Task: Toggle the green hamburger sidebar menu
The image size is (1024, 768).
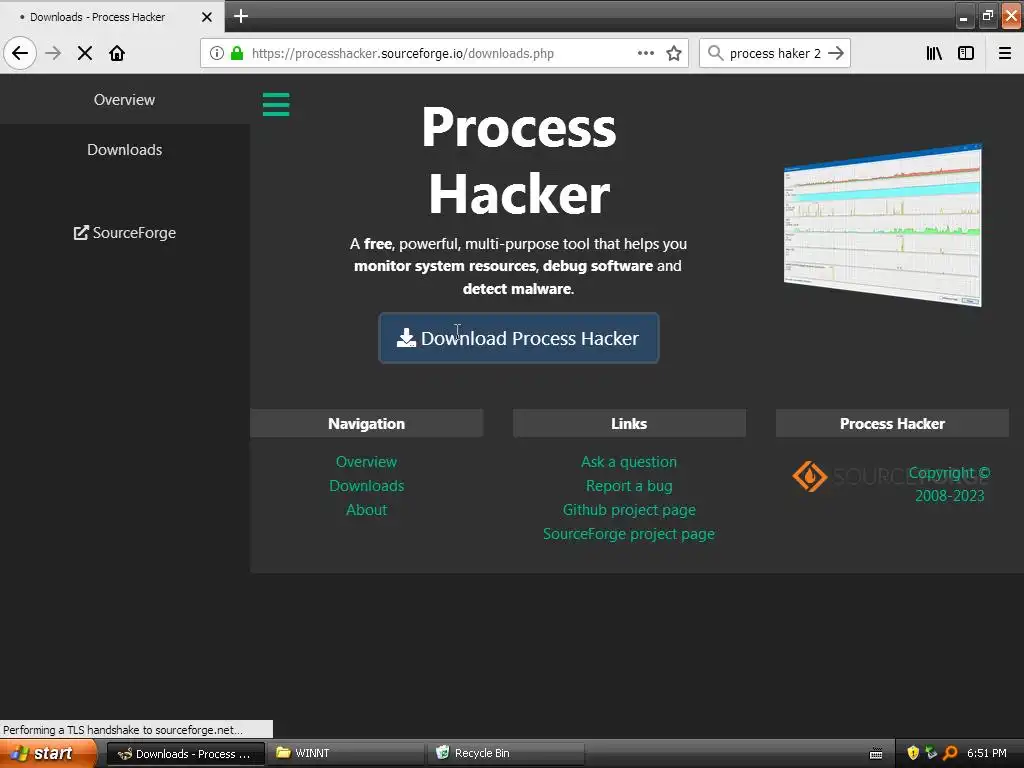Action: point(276,104)
